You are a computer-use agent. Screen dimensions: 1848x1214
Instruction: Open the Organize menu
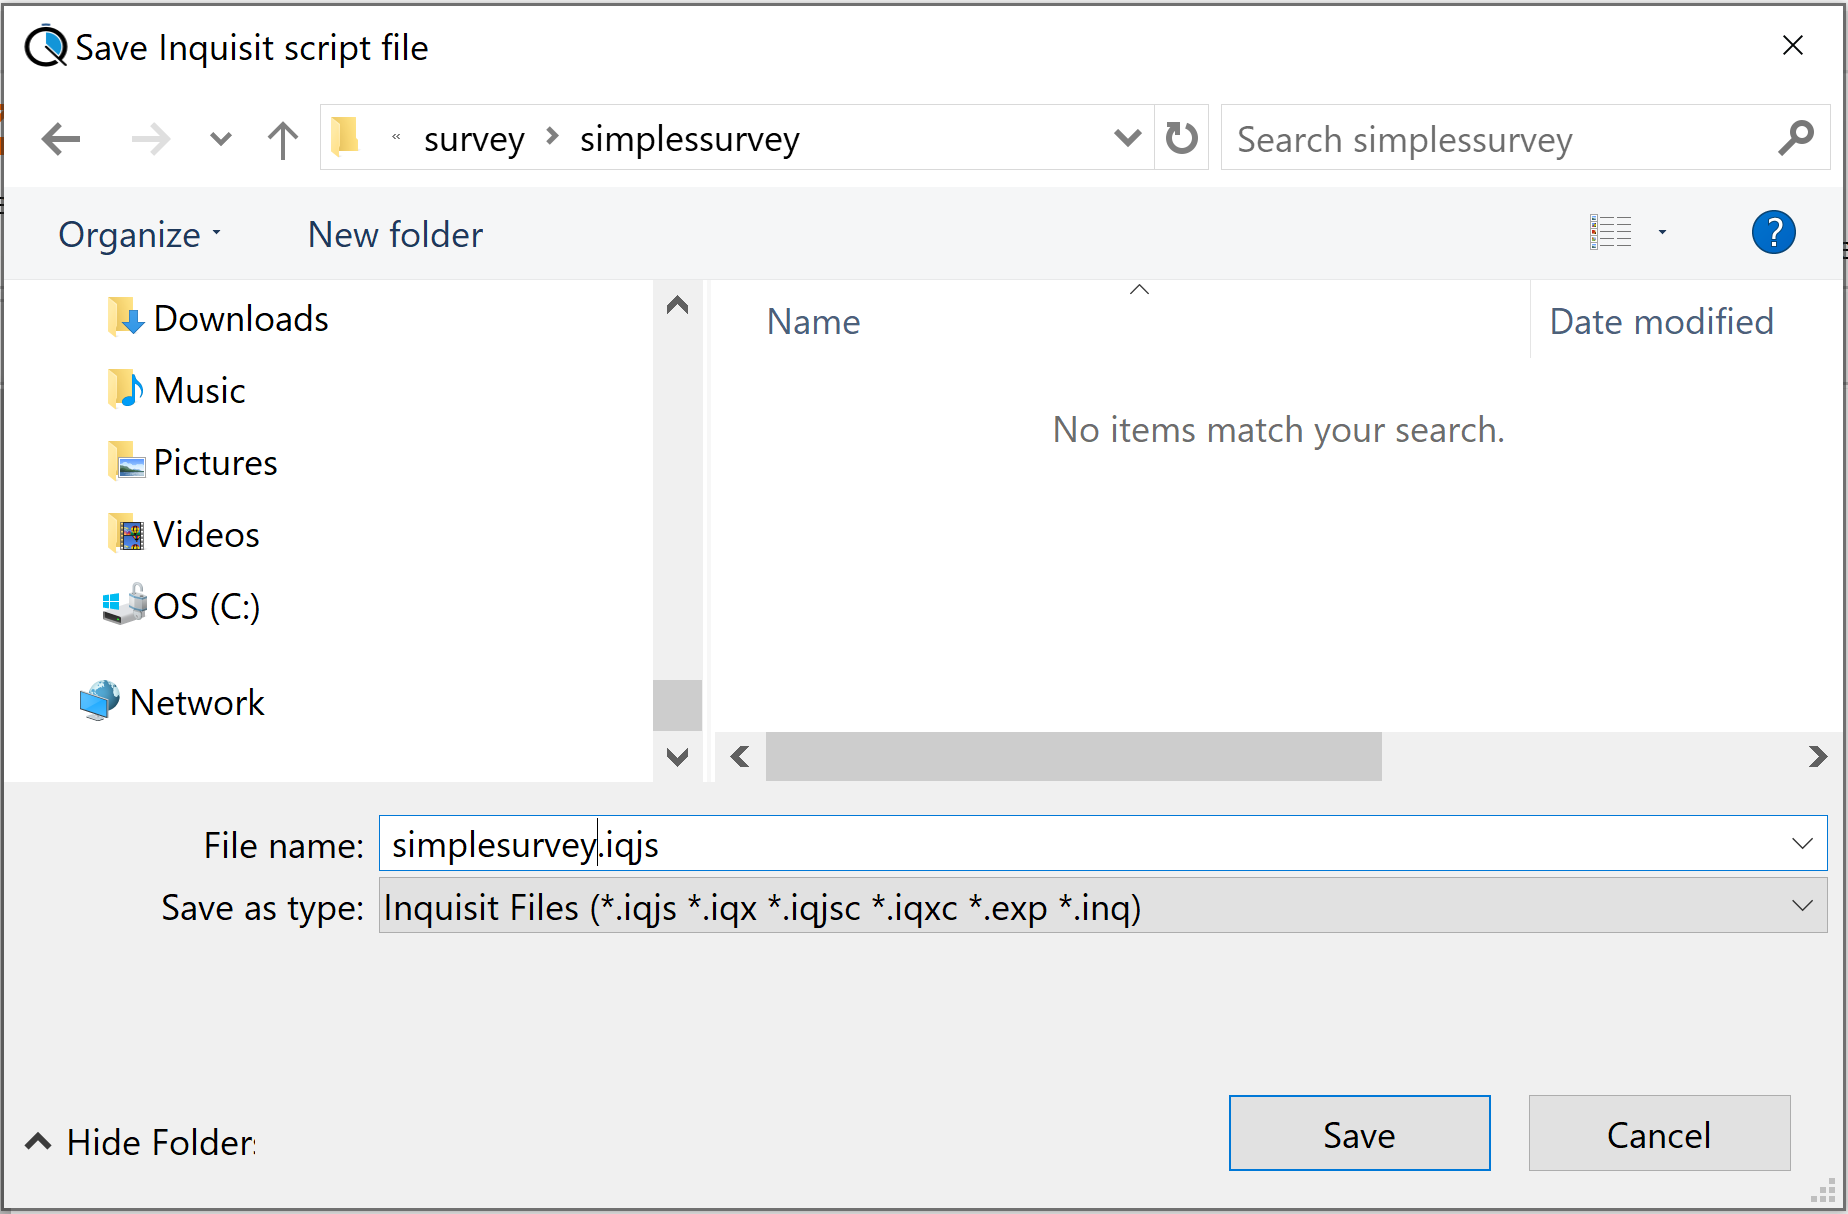pyautogui.click(x=139, y=235)
